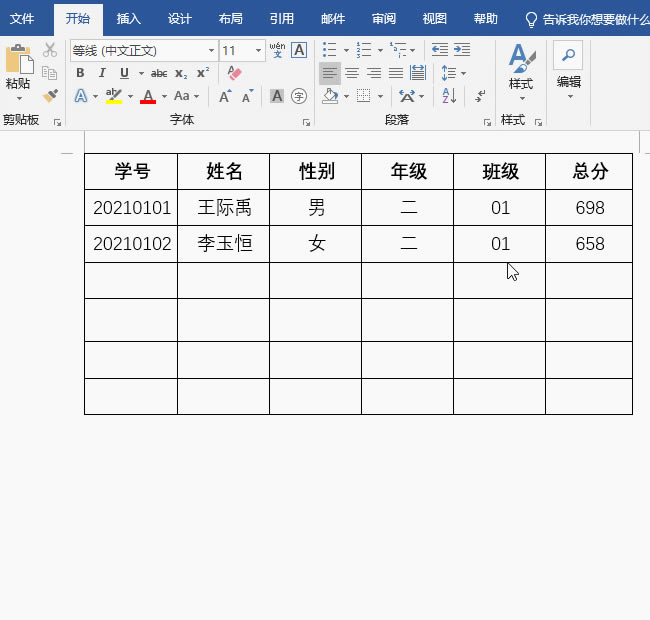Click the Sort A-Z icon

pyautogui.click(x=449, y=96)
